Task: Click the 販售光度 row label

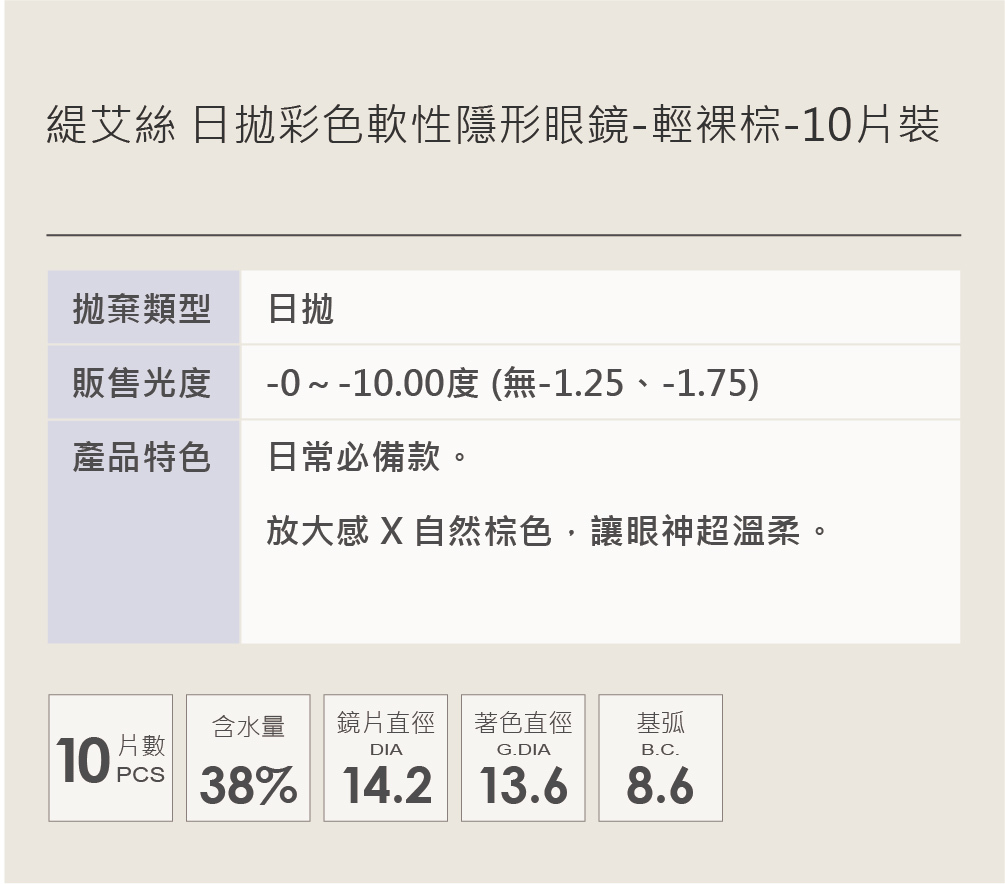Action: pos(142,383)
